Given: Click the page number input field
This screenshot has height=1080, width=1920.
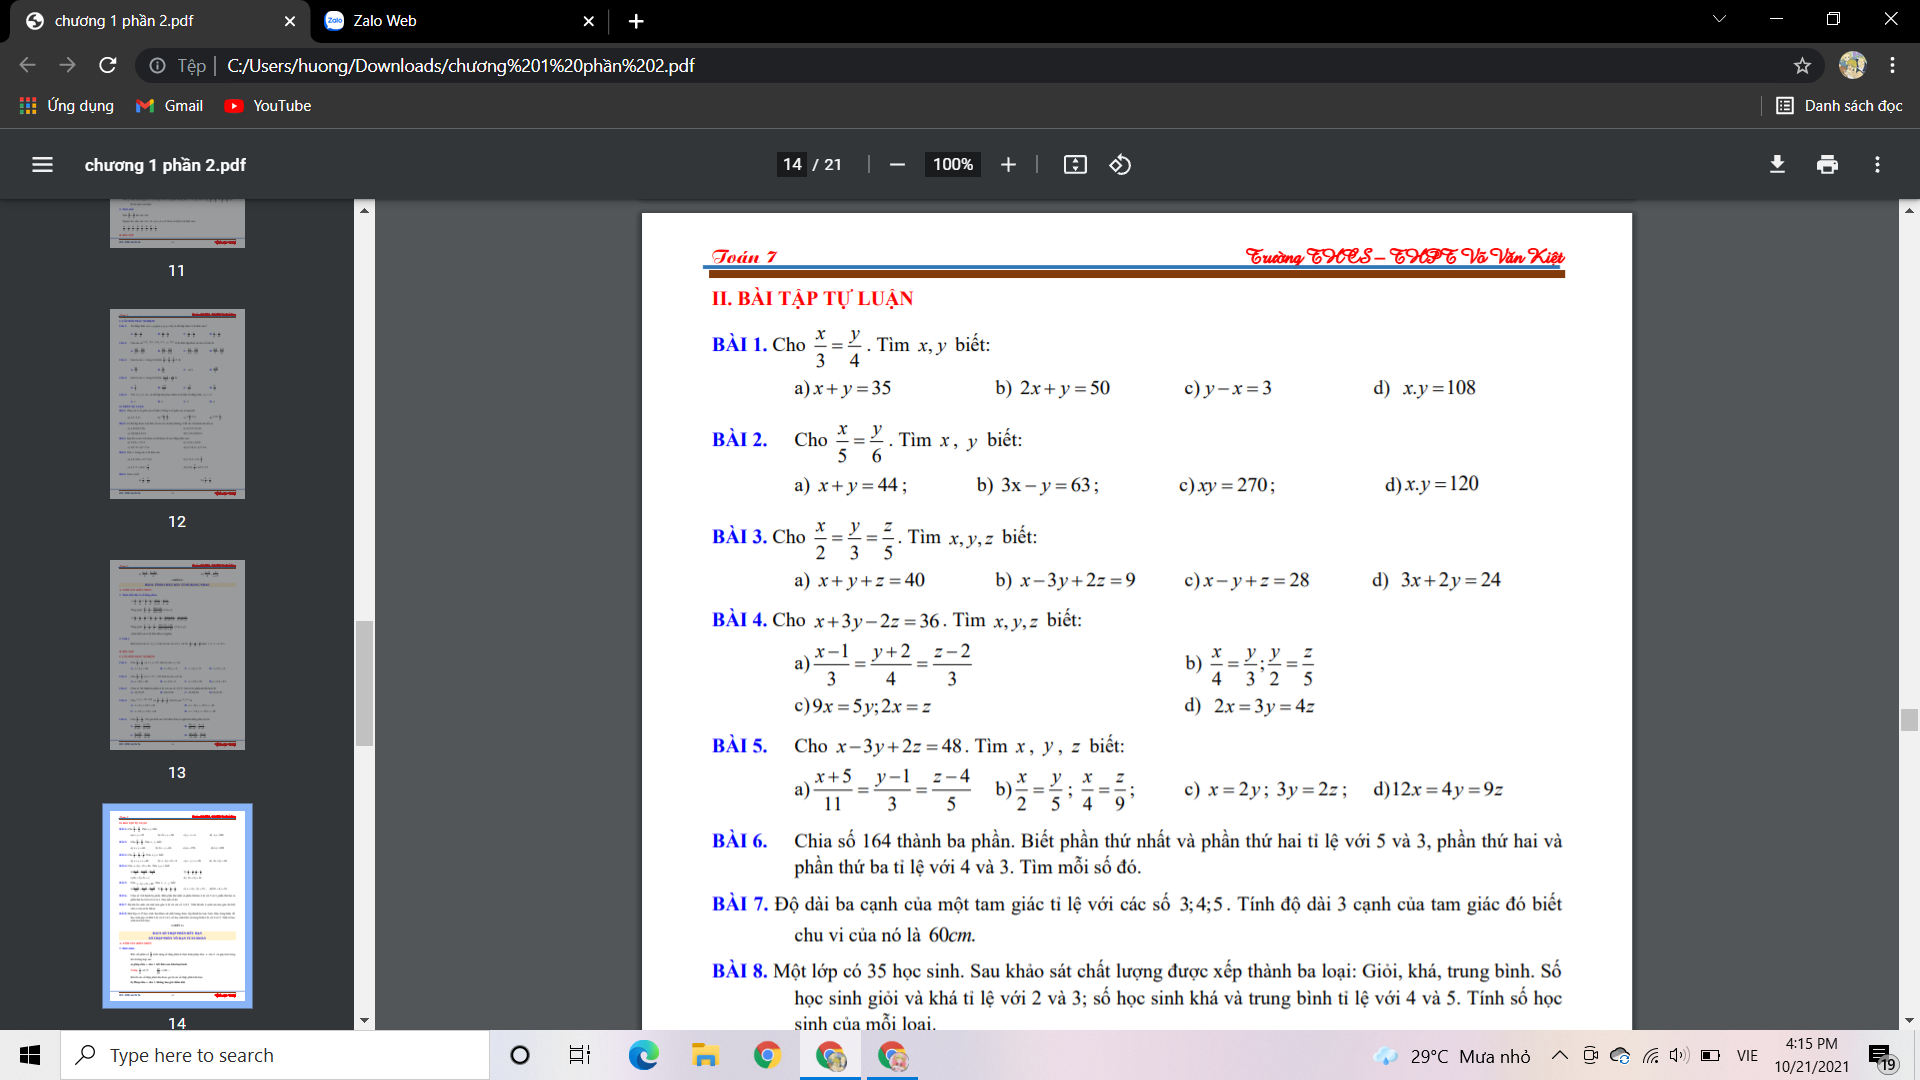Looking at the screenshot, I should tap(794, 165).
